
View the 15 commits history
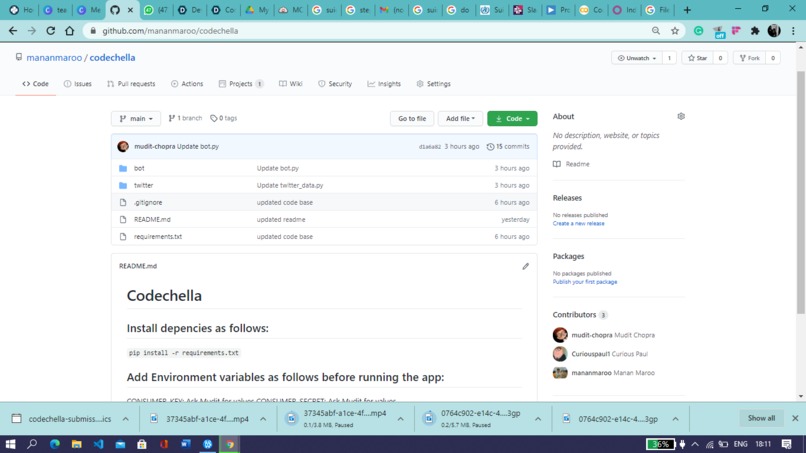tap(508, 147)
